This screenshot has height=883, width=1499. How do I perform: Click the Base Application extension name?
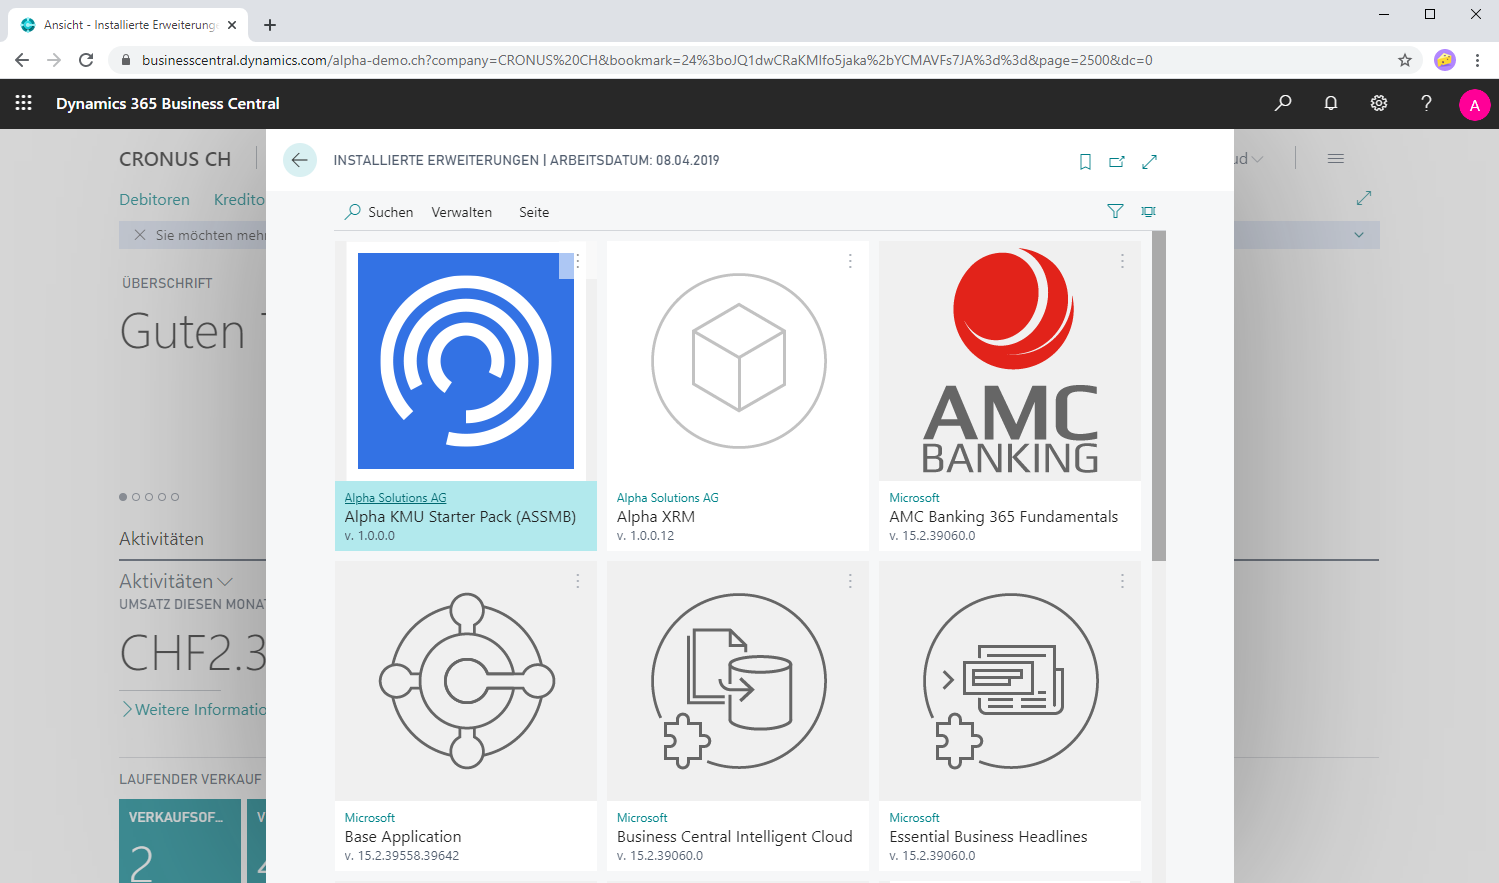[403, 837]
